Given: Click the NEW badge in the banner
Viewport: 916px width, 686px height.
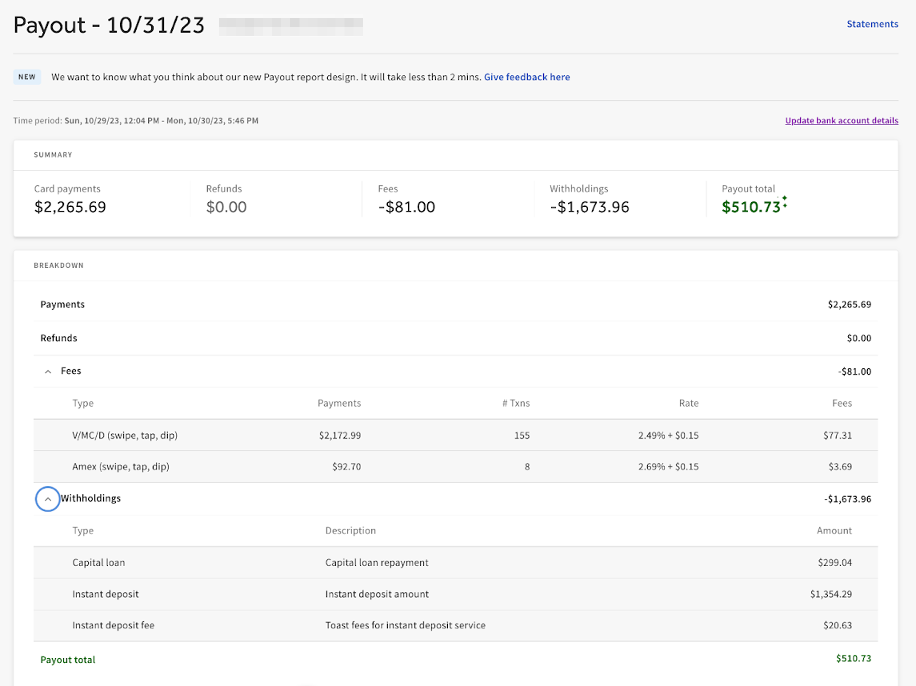Looking at the screenshot, I should click(x=27, y=77).
